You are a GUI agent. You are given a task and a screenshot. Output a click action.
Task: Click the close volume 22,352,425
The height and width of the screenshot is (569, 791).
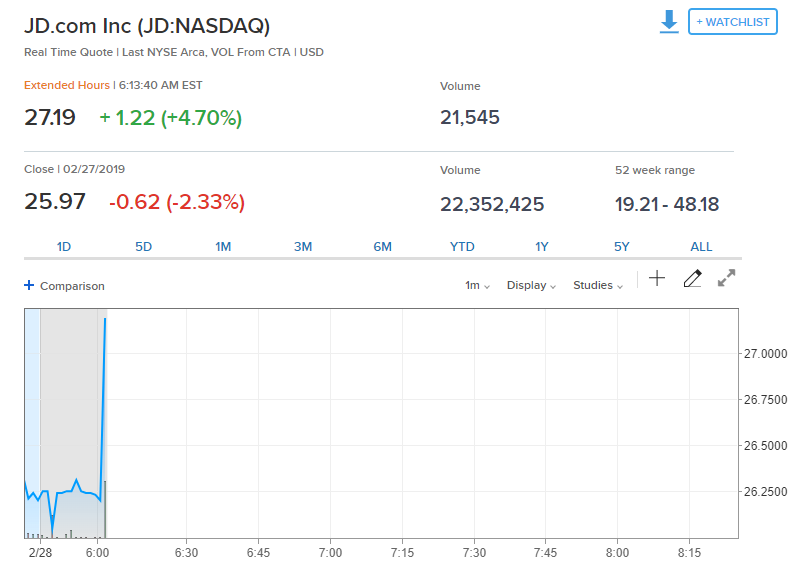[x=492, y=204]
